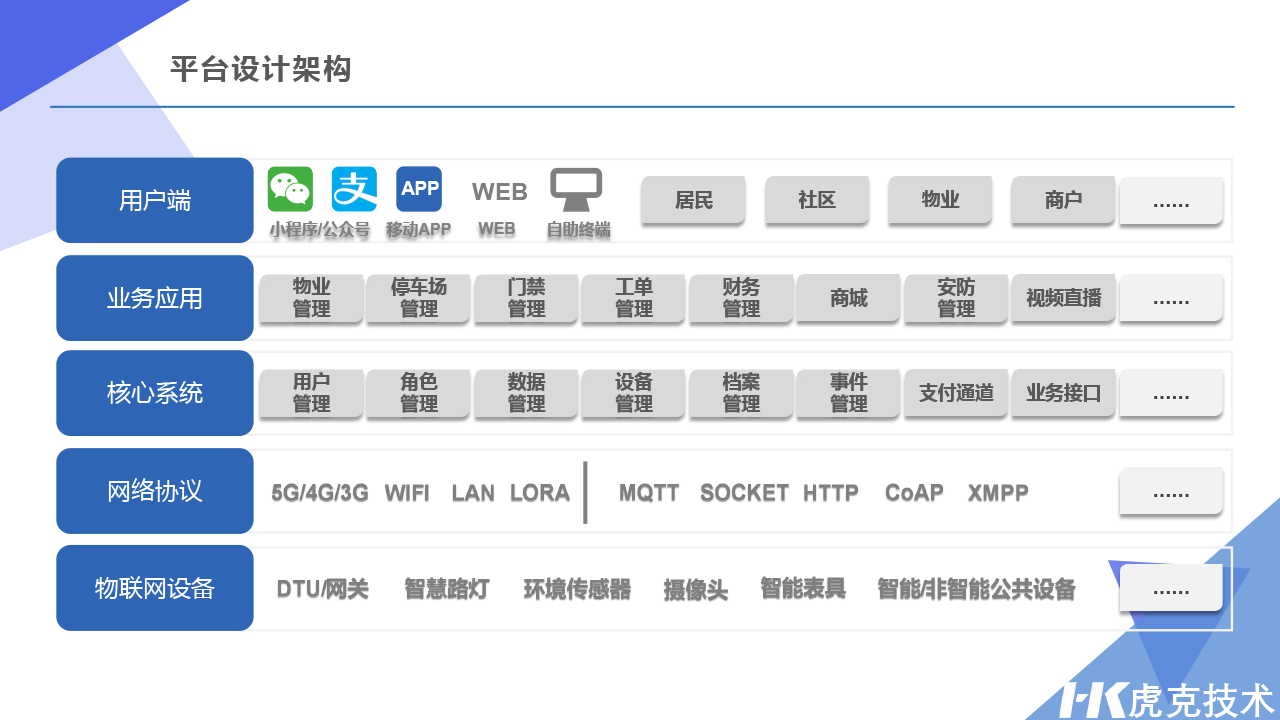Click the 虎克技术 logo
1280x720 pixels.
pos(1166,700)
